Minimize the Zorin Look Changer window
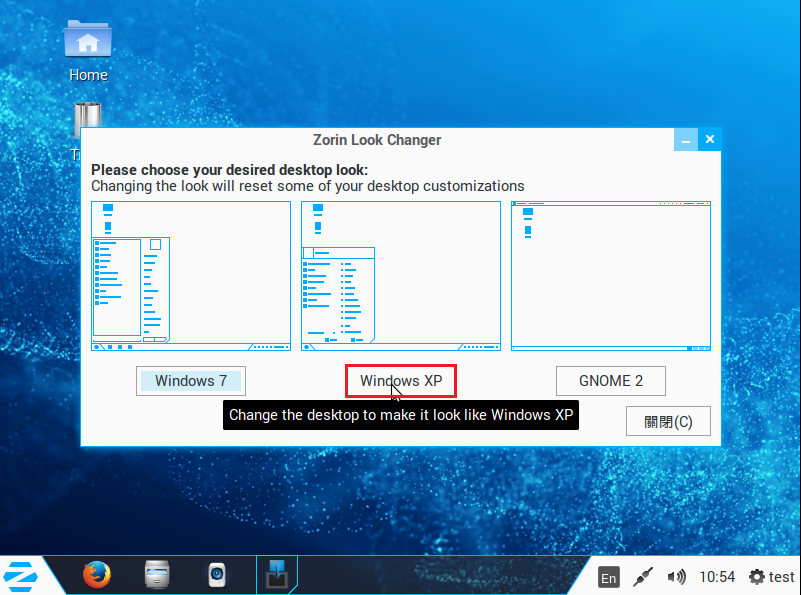 point(686,139)
